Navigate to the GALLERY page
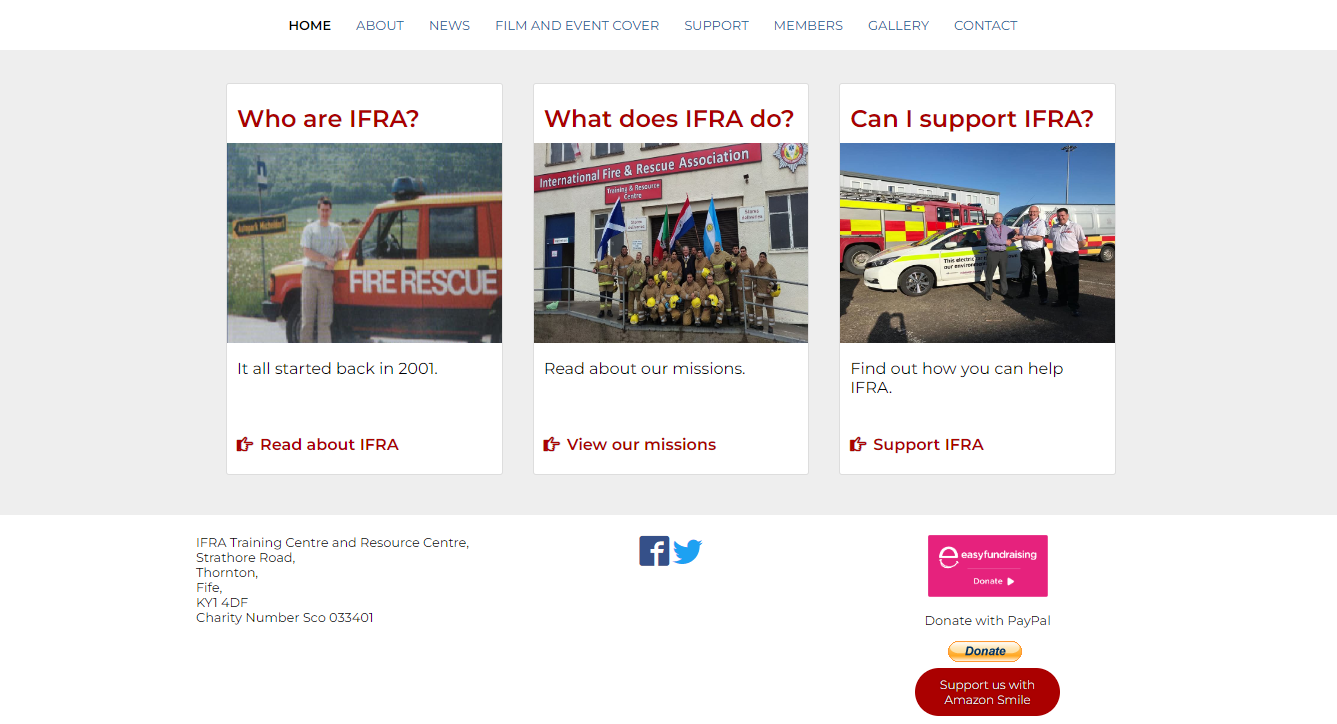Image resolution: width=1337 pixels, height=724 pixels. point(898,25)
